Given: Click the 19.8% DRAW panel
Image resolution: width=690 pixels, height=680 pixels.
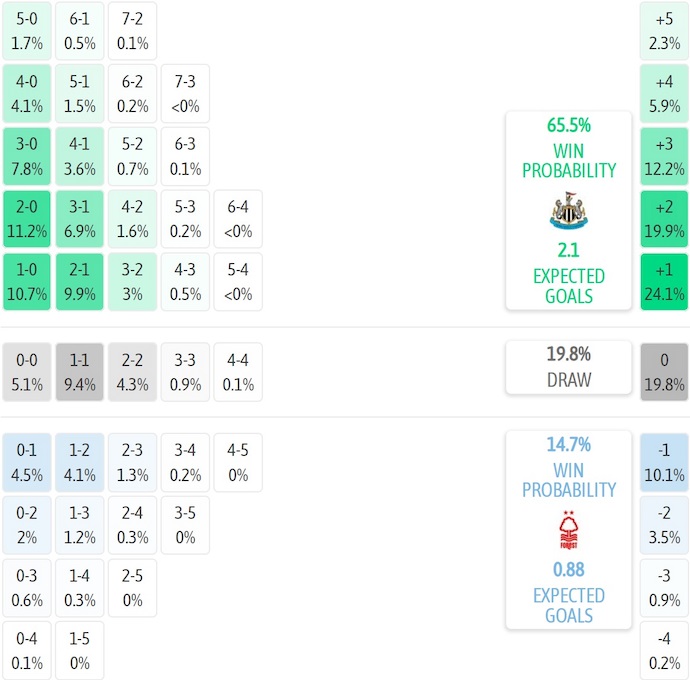Looking at the screenshot, I should pos(568,367).
